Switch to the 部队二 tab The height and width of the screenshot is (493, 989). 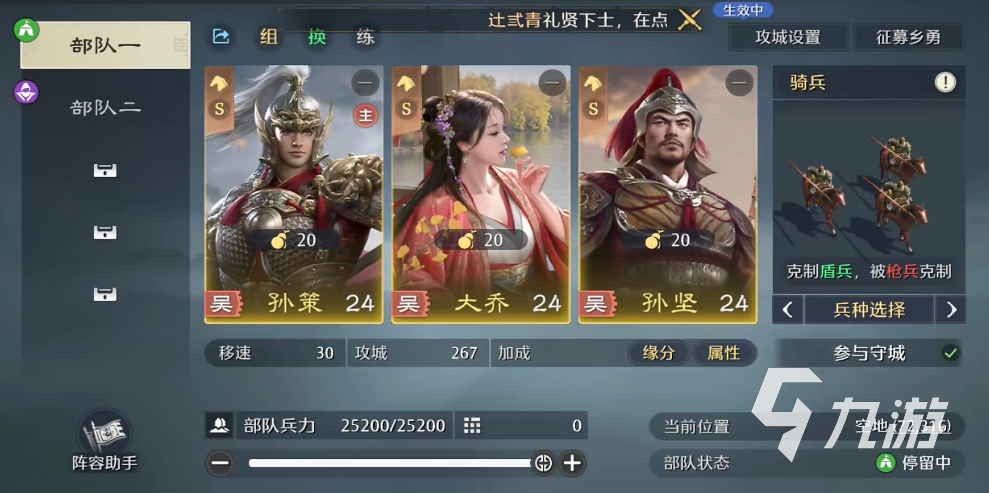tap(105, 108)
